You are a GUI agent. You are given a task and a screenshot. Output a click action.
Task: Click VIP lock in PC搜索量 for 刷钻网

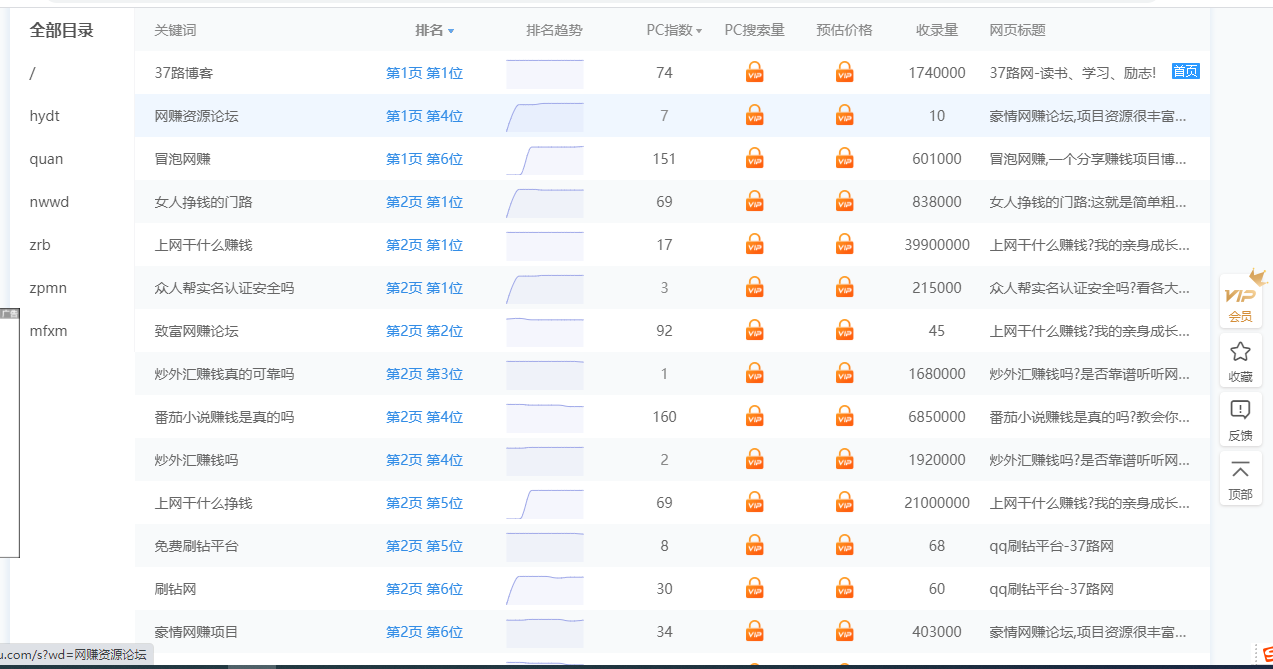click(755, 589)
